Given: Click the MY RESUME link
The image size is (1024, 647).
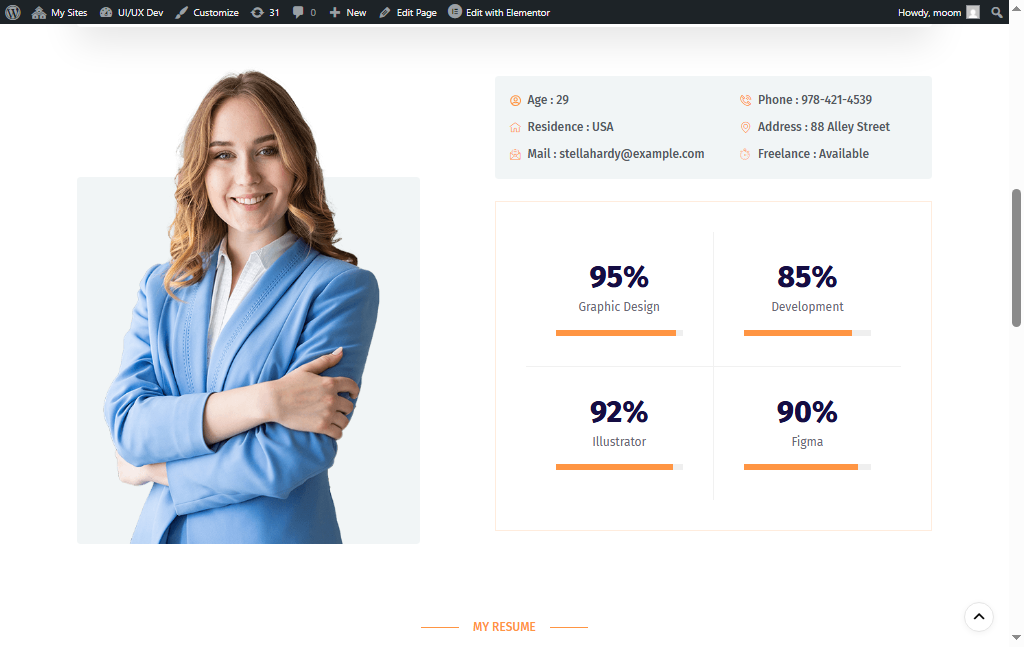Looking at the screenshot, I should point(504,627).
